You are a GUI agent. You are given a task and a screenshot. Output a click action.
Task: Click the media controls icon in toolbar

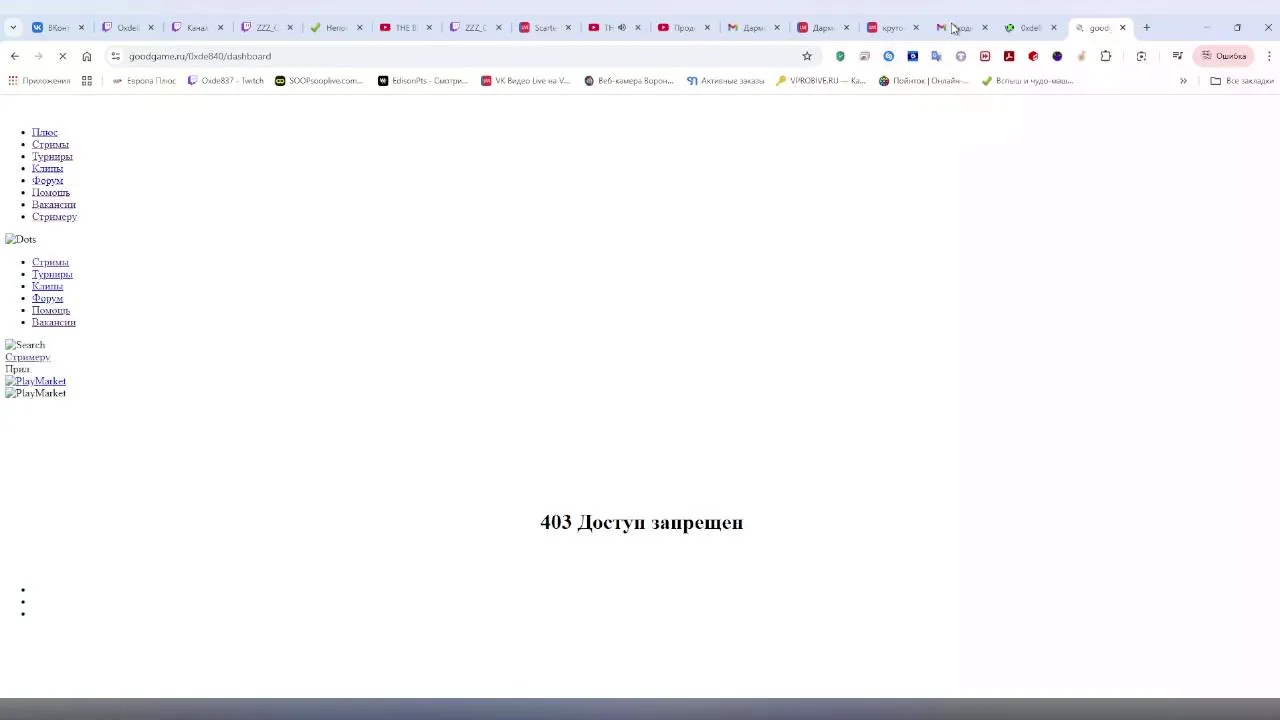coord(1177,56)
